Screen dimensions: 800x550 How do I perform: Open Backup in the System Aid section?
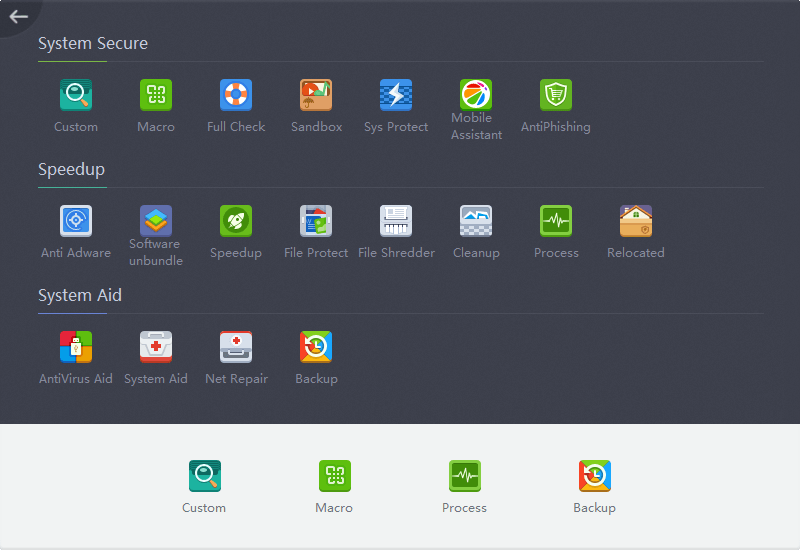point(316,347)
